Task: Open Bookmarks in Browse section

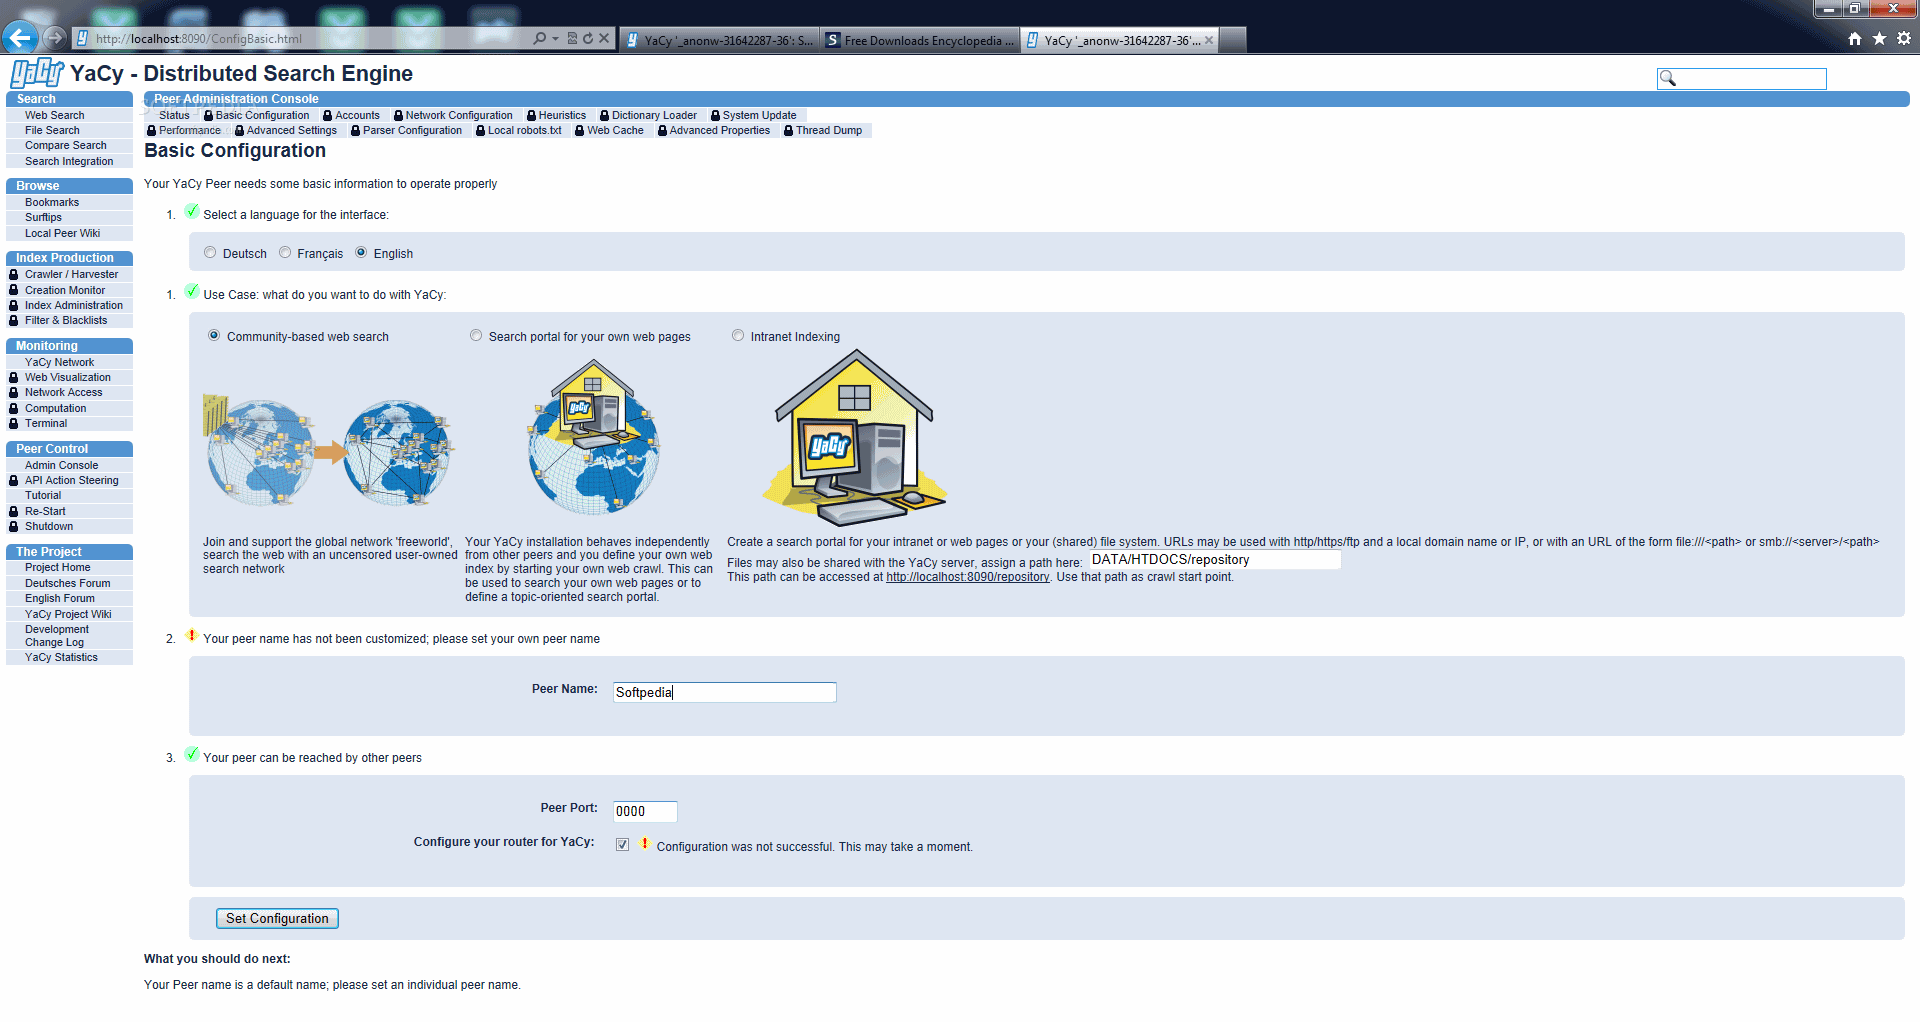Action: [x=52, y=202]
